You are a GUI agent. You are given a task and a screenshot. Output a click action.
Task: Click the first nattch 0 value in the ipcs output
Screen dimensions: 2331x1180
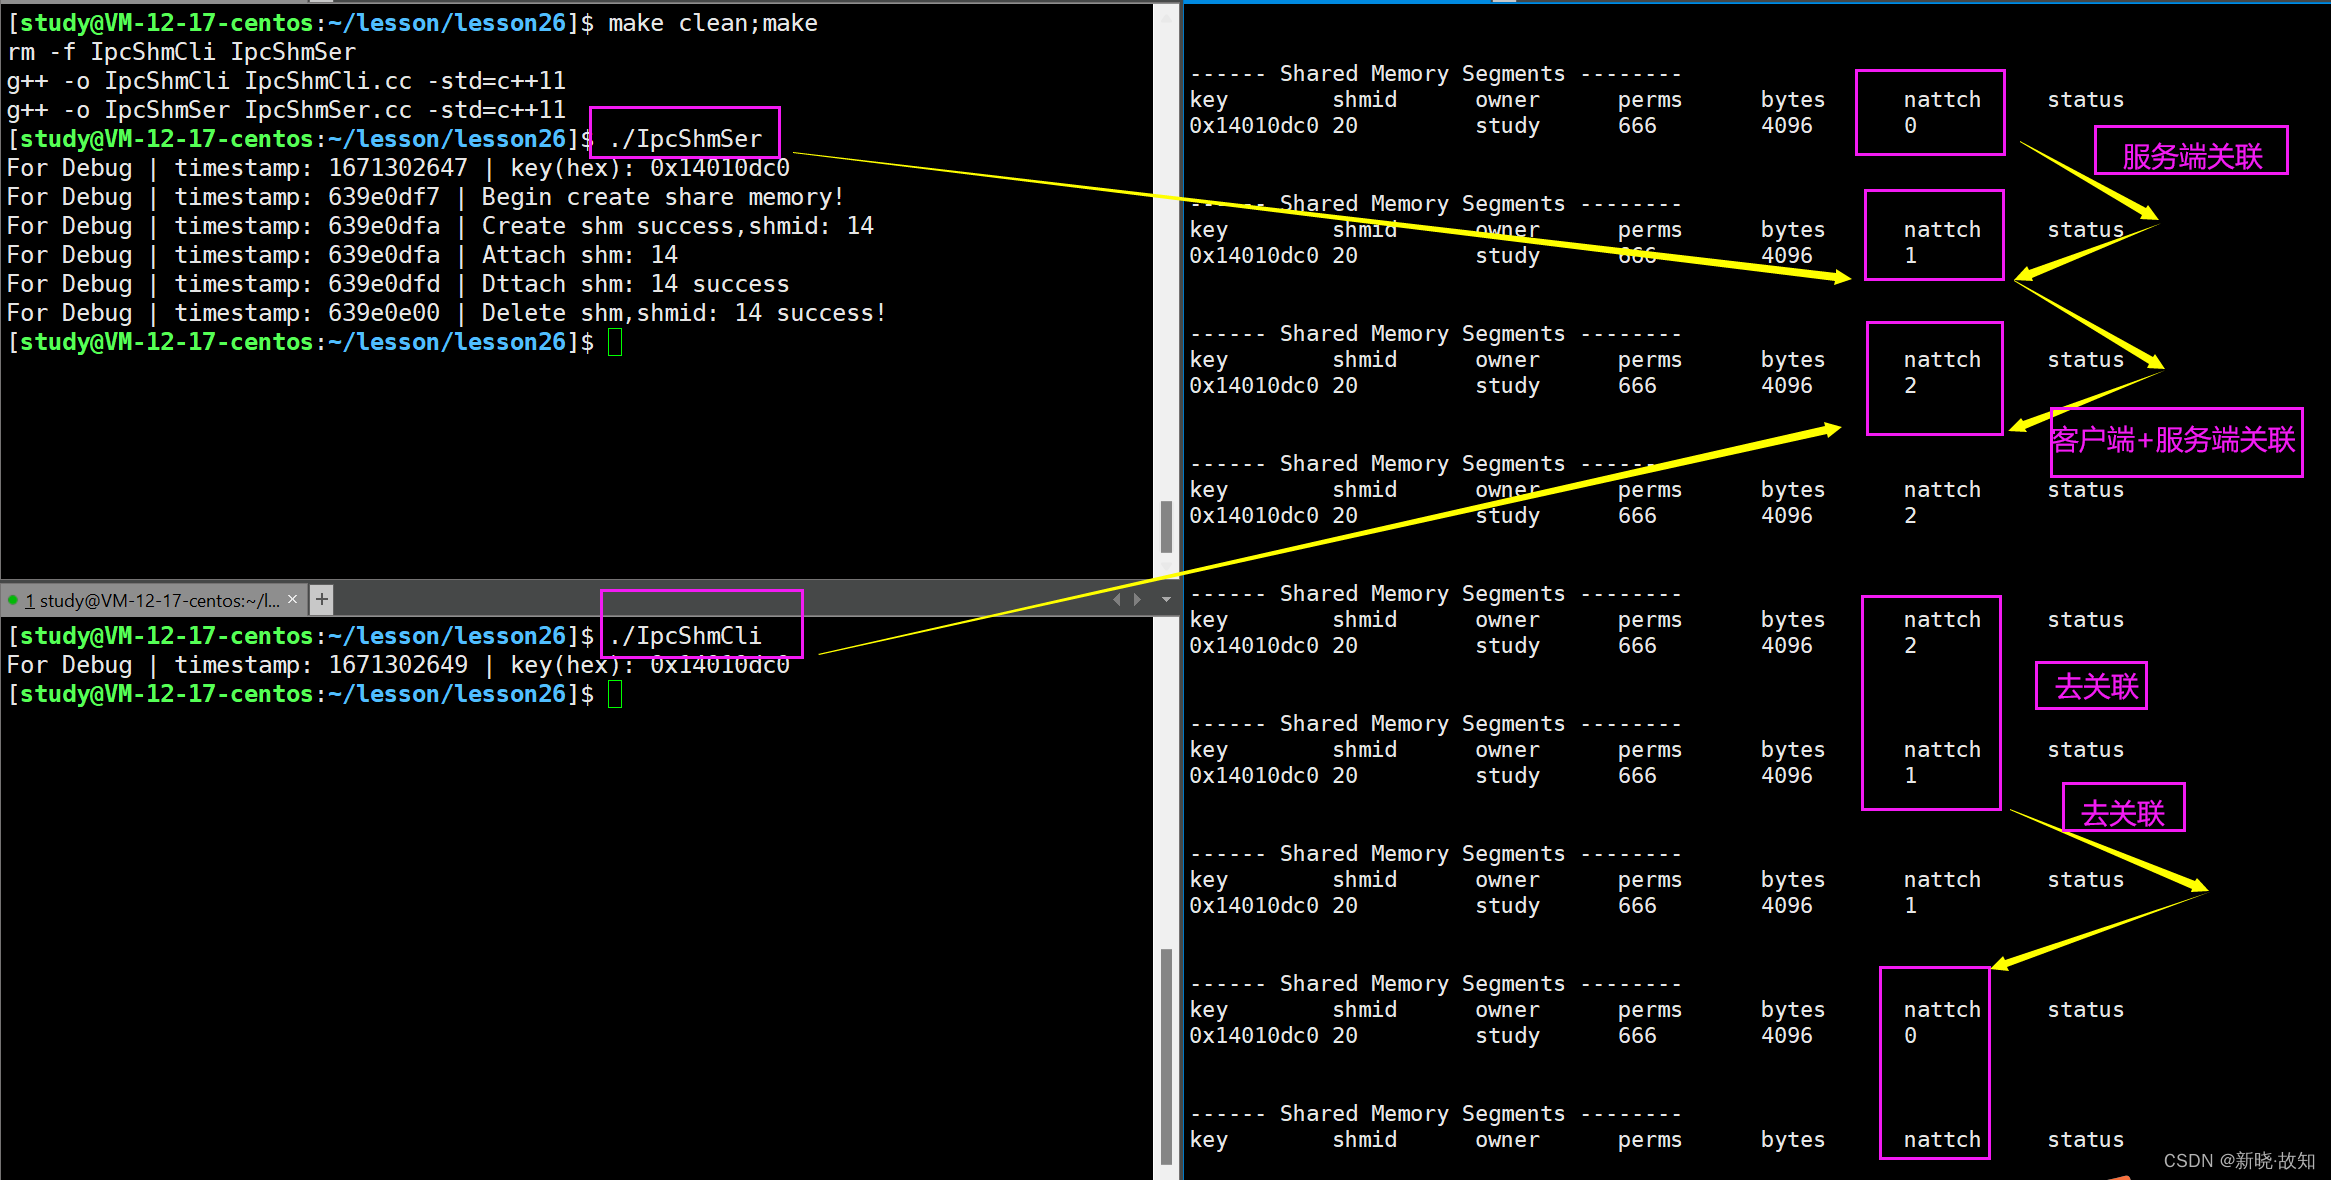pyautogui.click(x=1910, y=126)
